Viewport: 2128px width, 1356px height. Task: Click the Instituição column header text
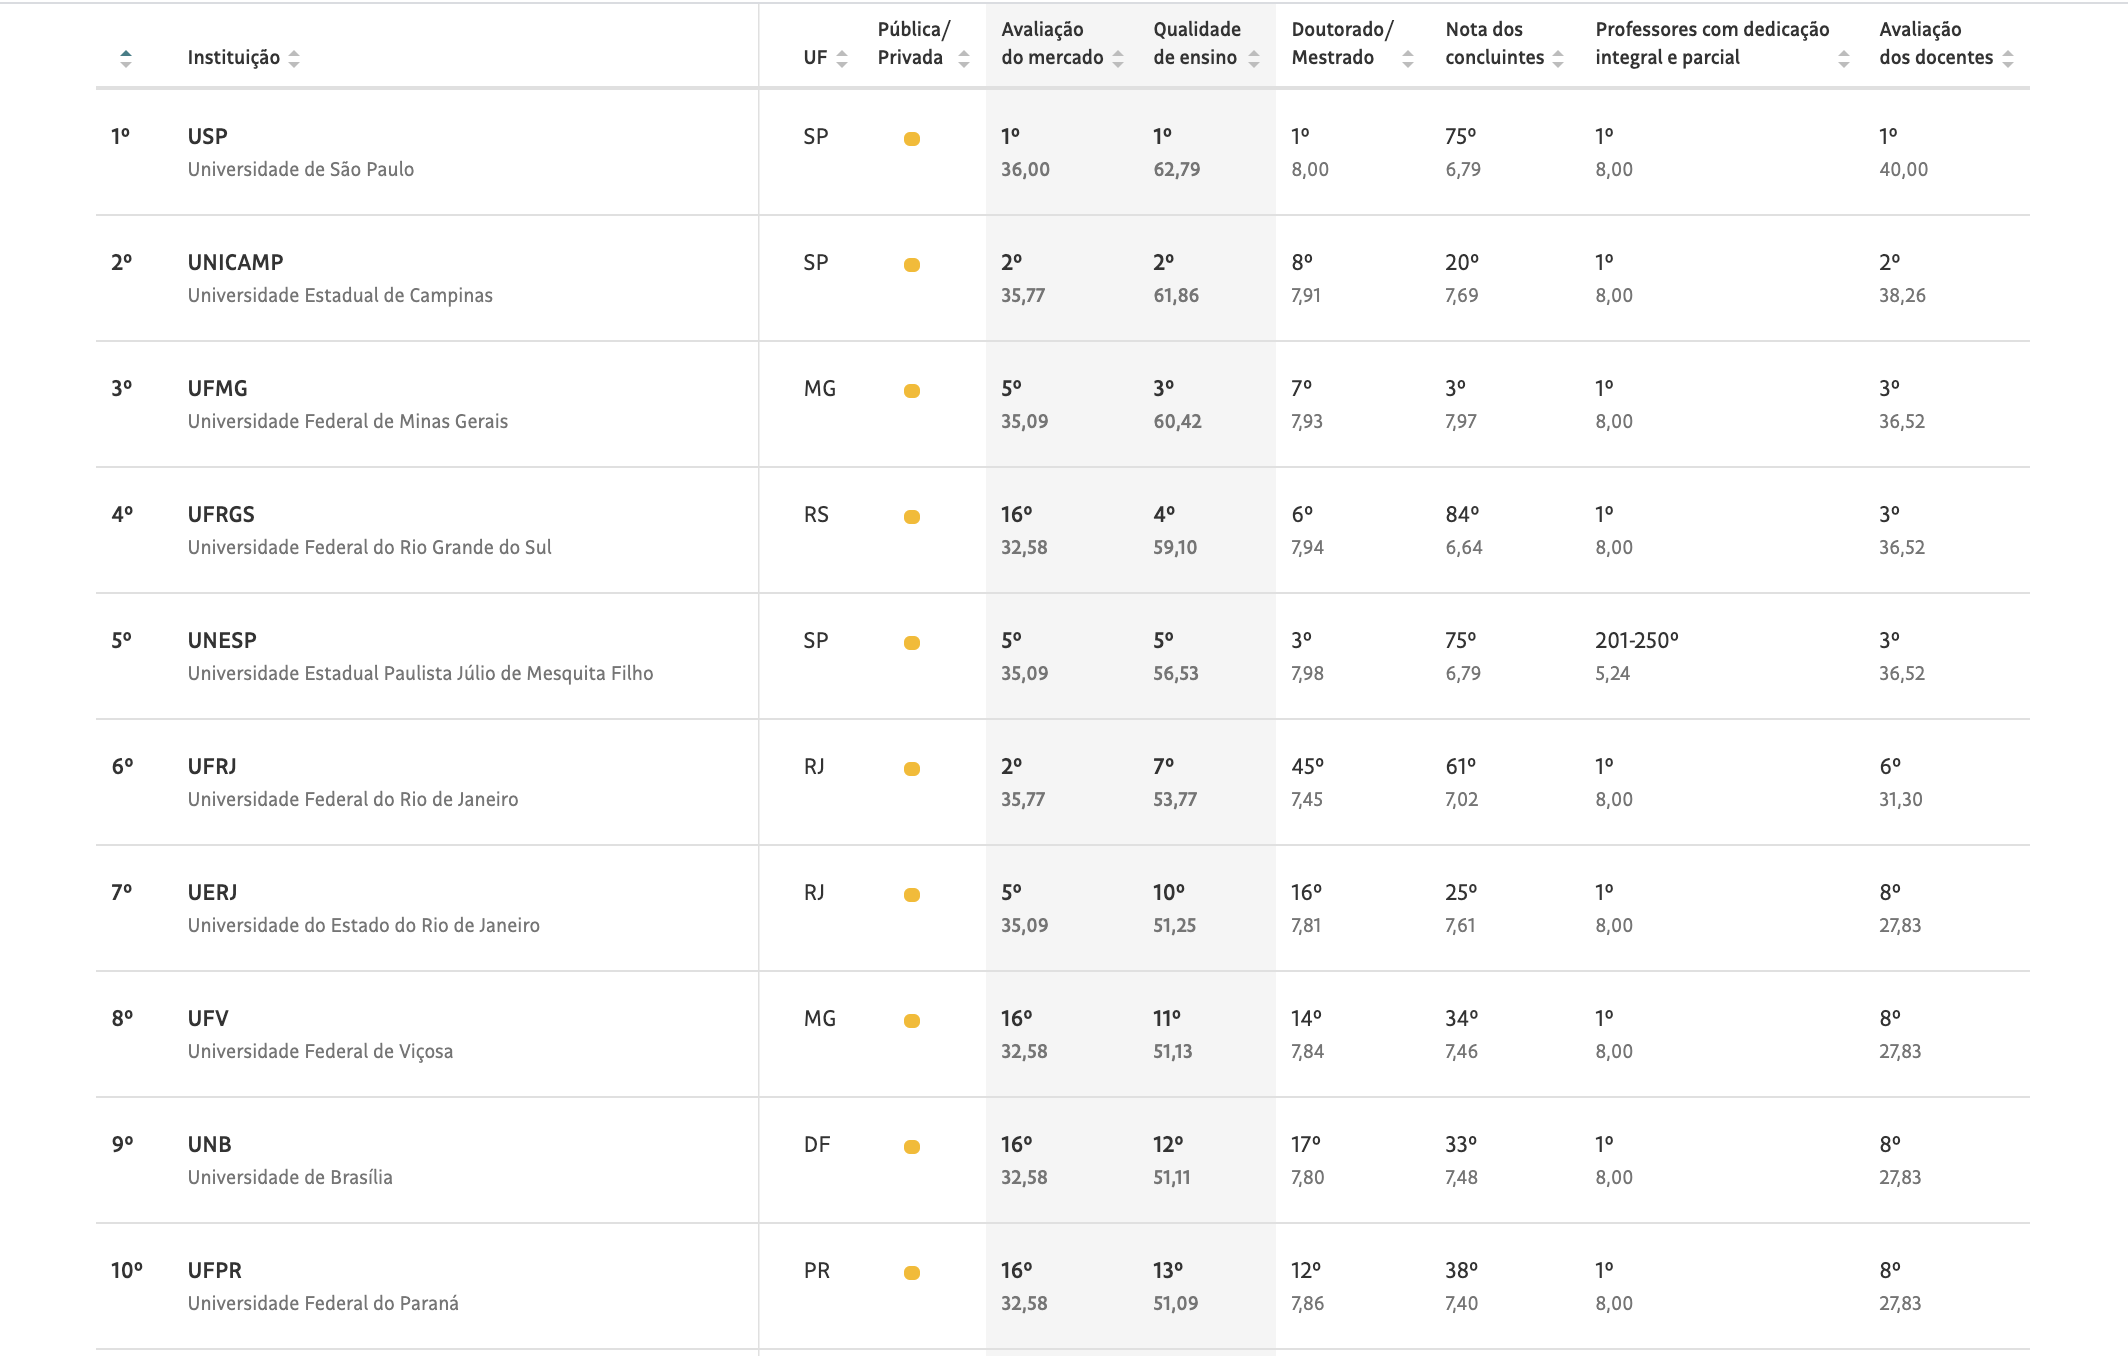click(x=234, y=58)
